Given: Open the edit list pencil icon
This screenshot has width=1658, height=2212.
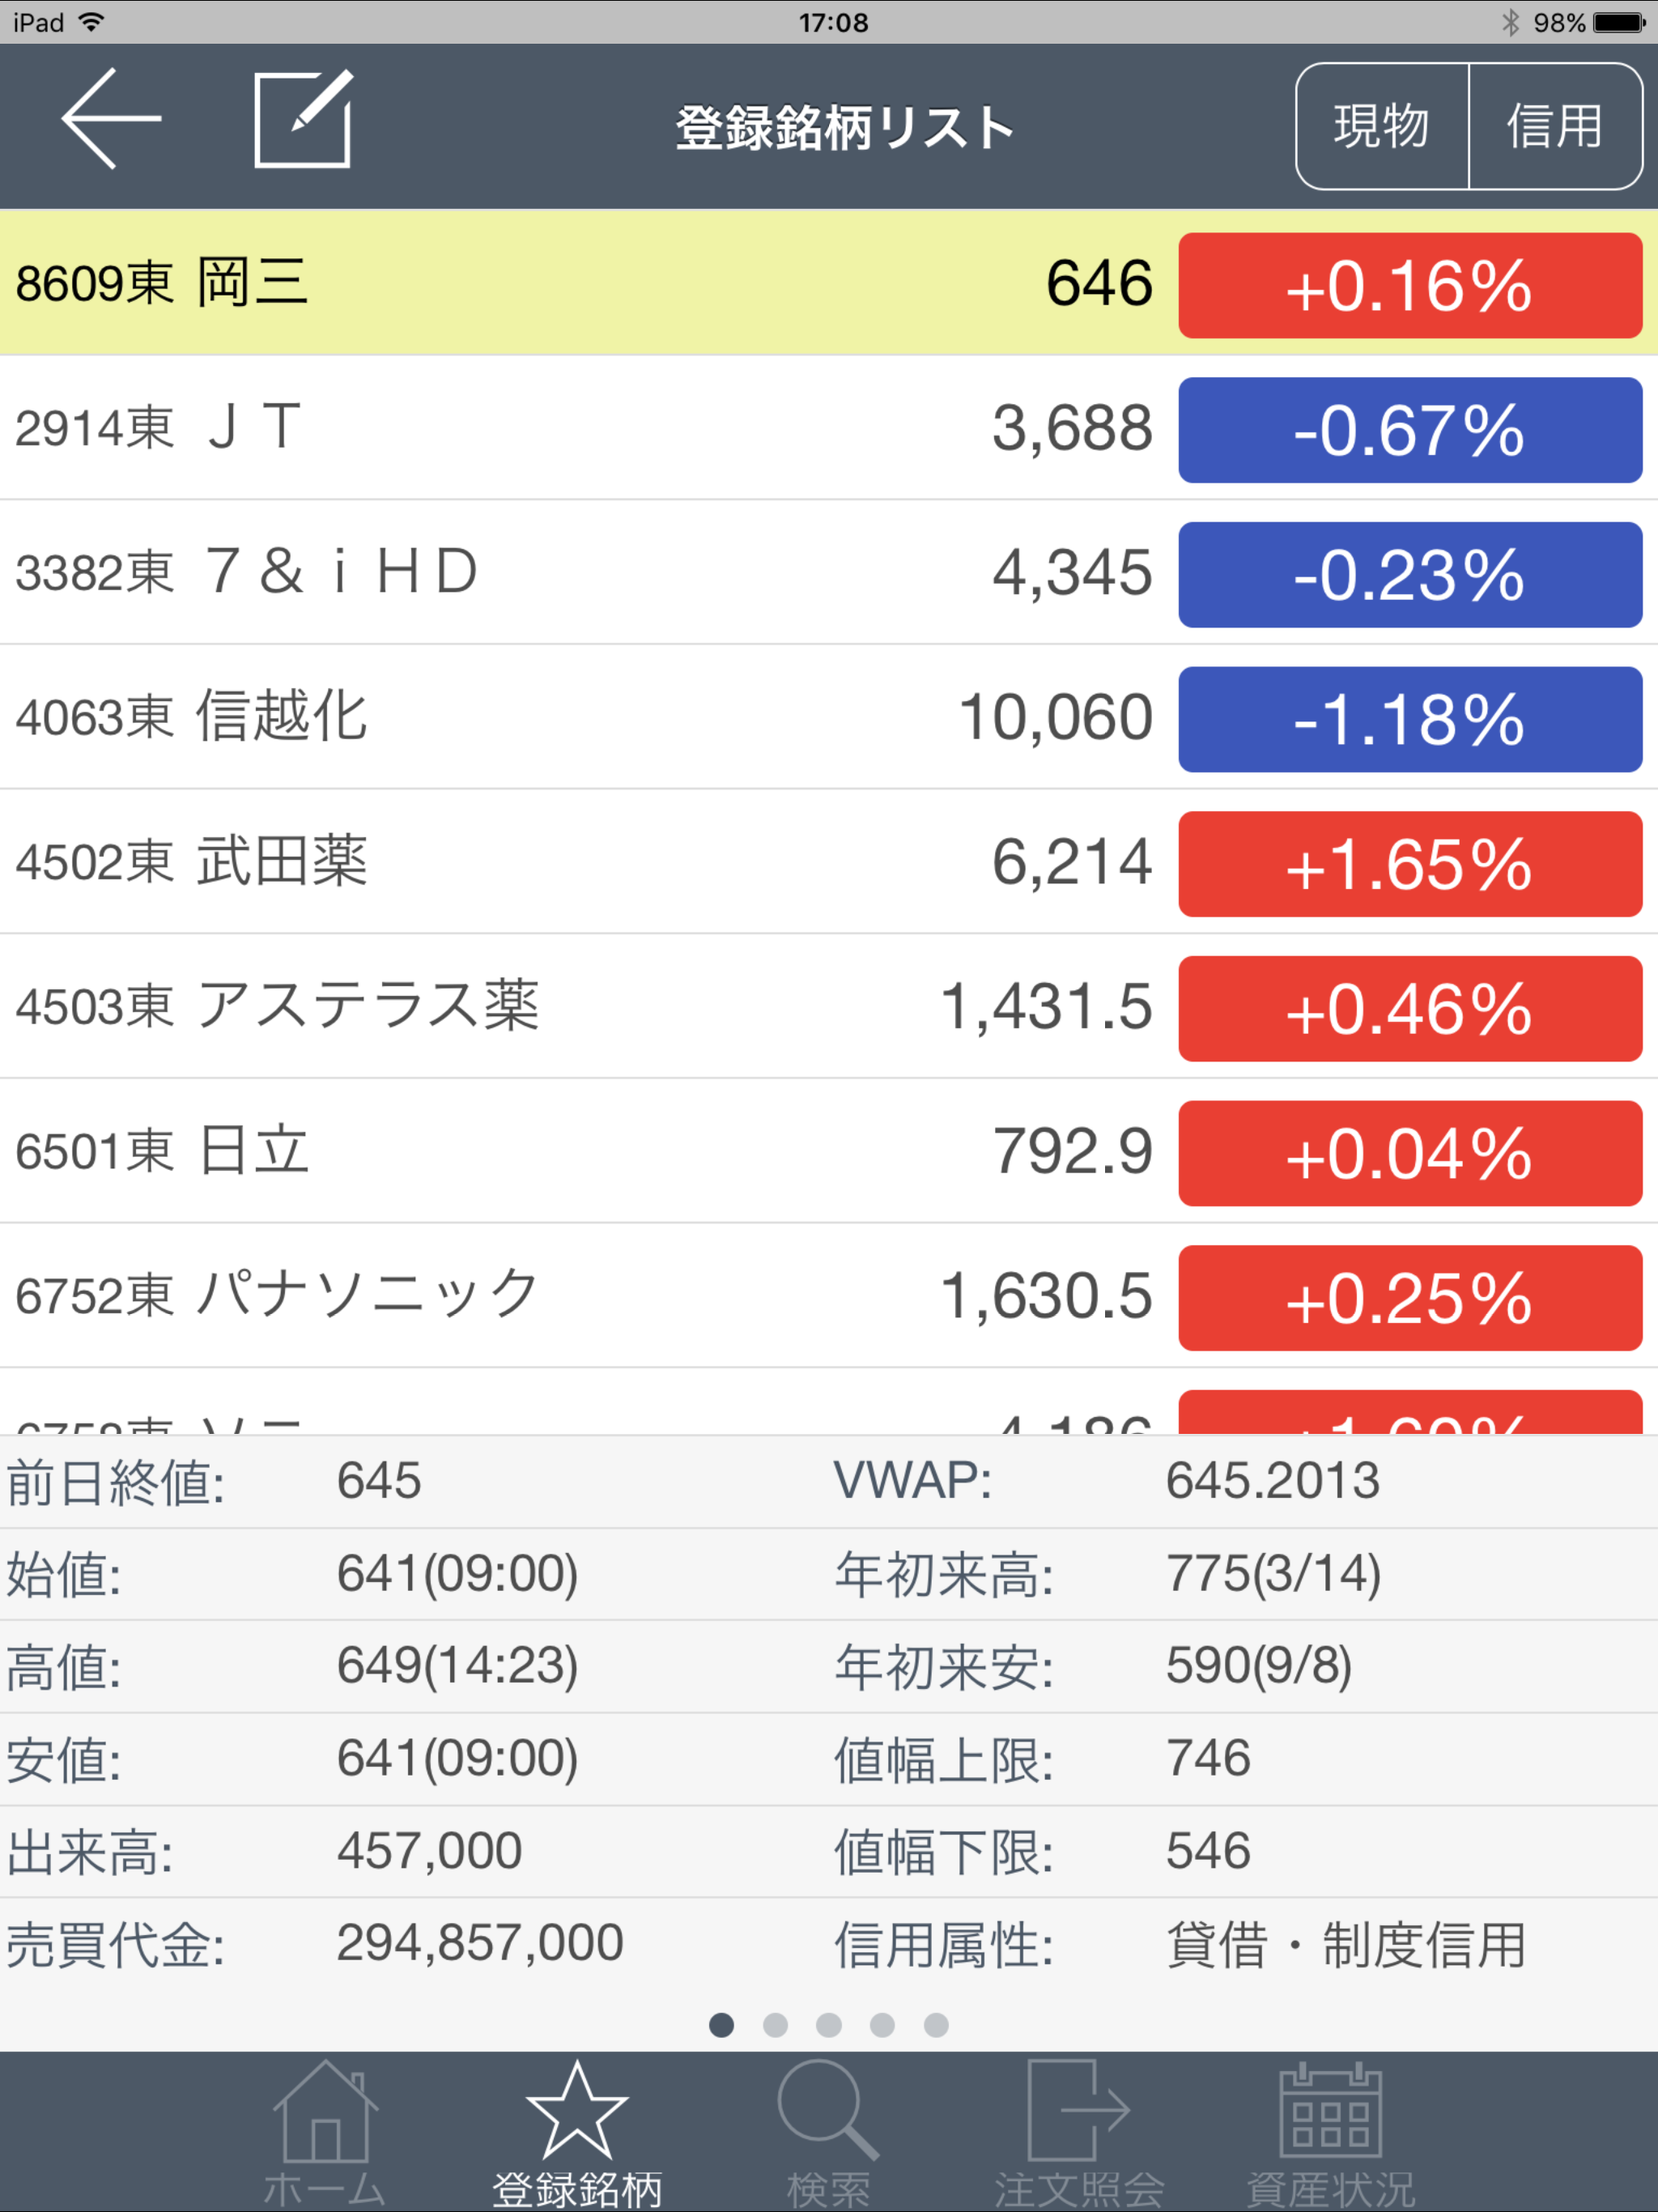Looking at the screenshot, I should [x=303, y=119].
